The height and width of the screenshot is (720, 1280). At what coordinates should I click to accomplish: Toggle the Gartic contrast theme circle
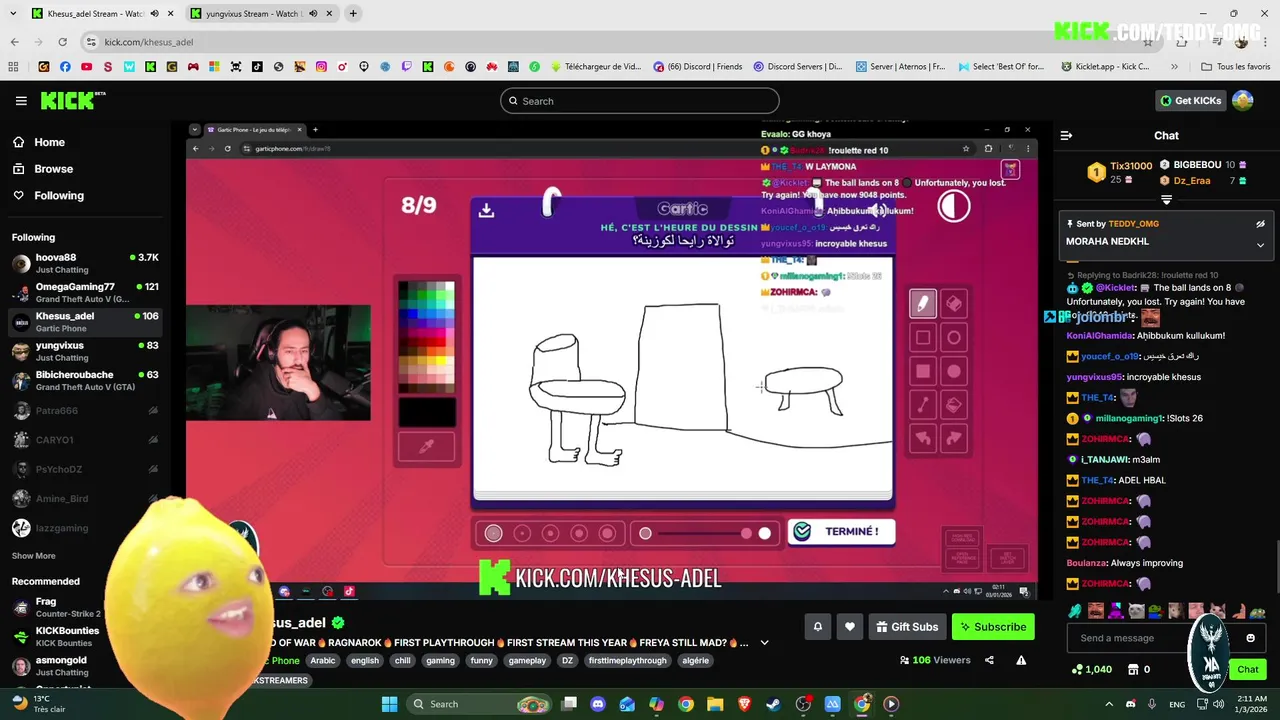point(954,206)
